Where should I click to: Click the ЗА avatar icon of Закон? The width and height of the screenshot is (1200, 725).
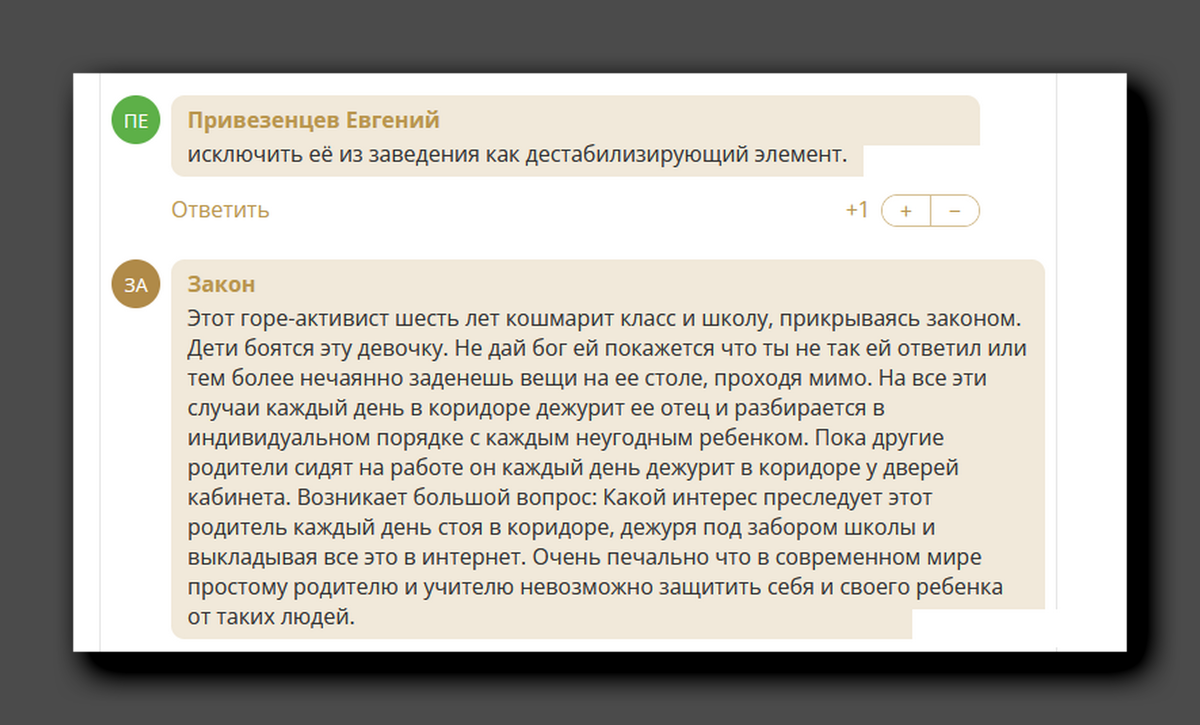coord(135,285)
